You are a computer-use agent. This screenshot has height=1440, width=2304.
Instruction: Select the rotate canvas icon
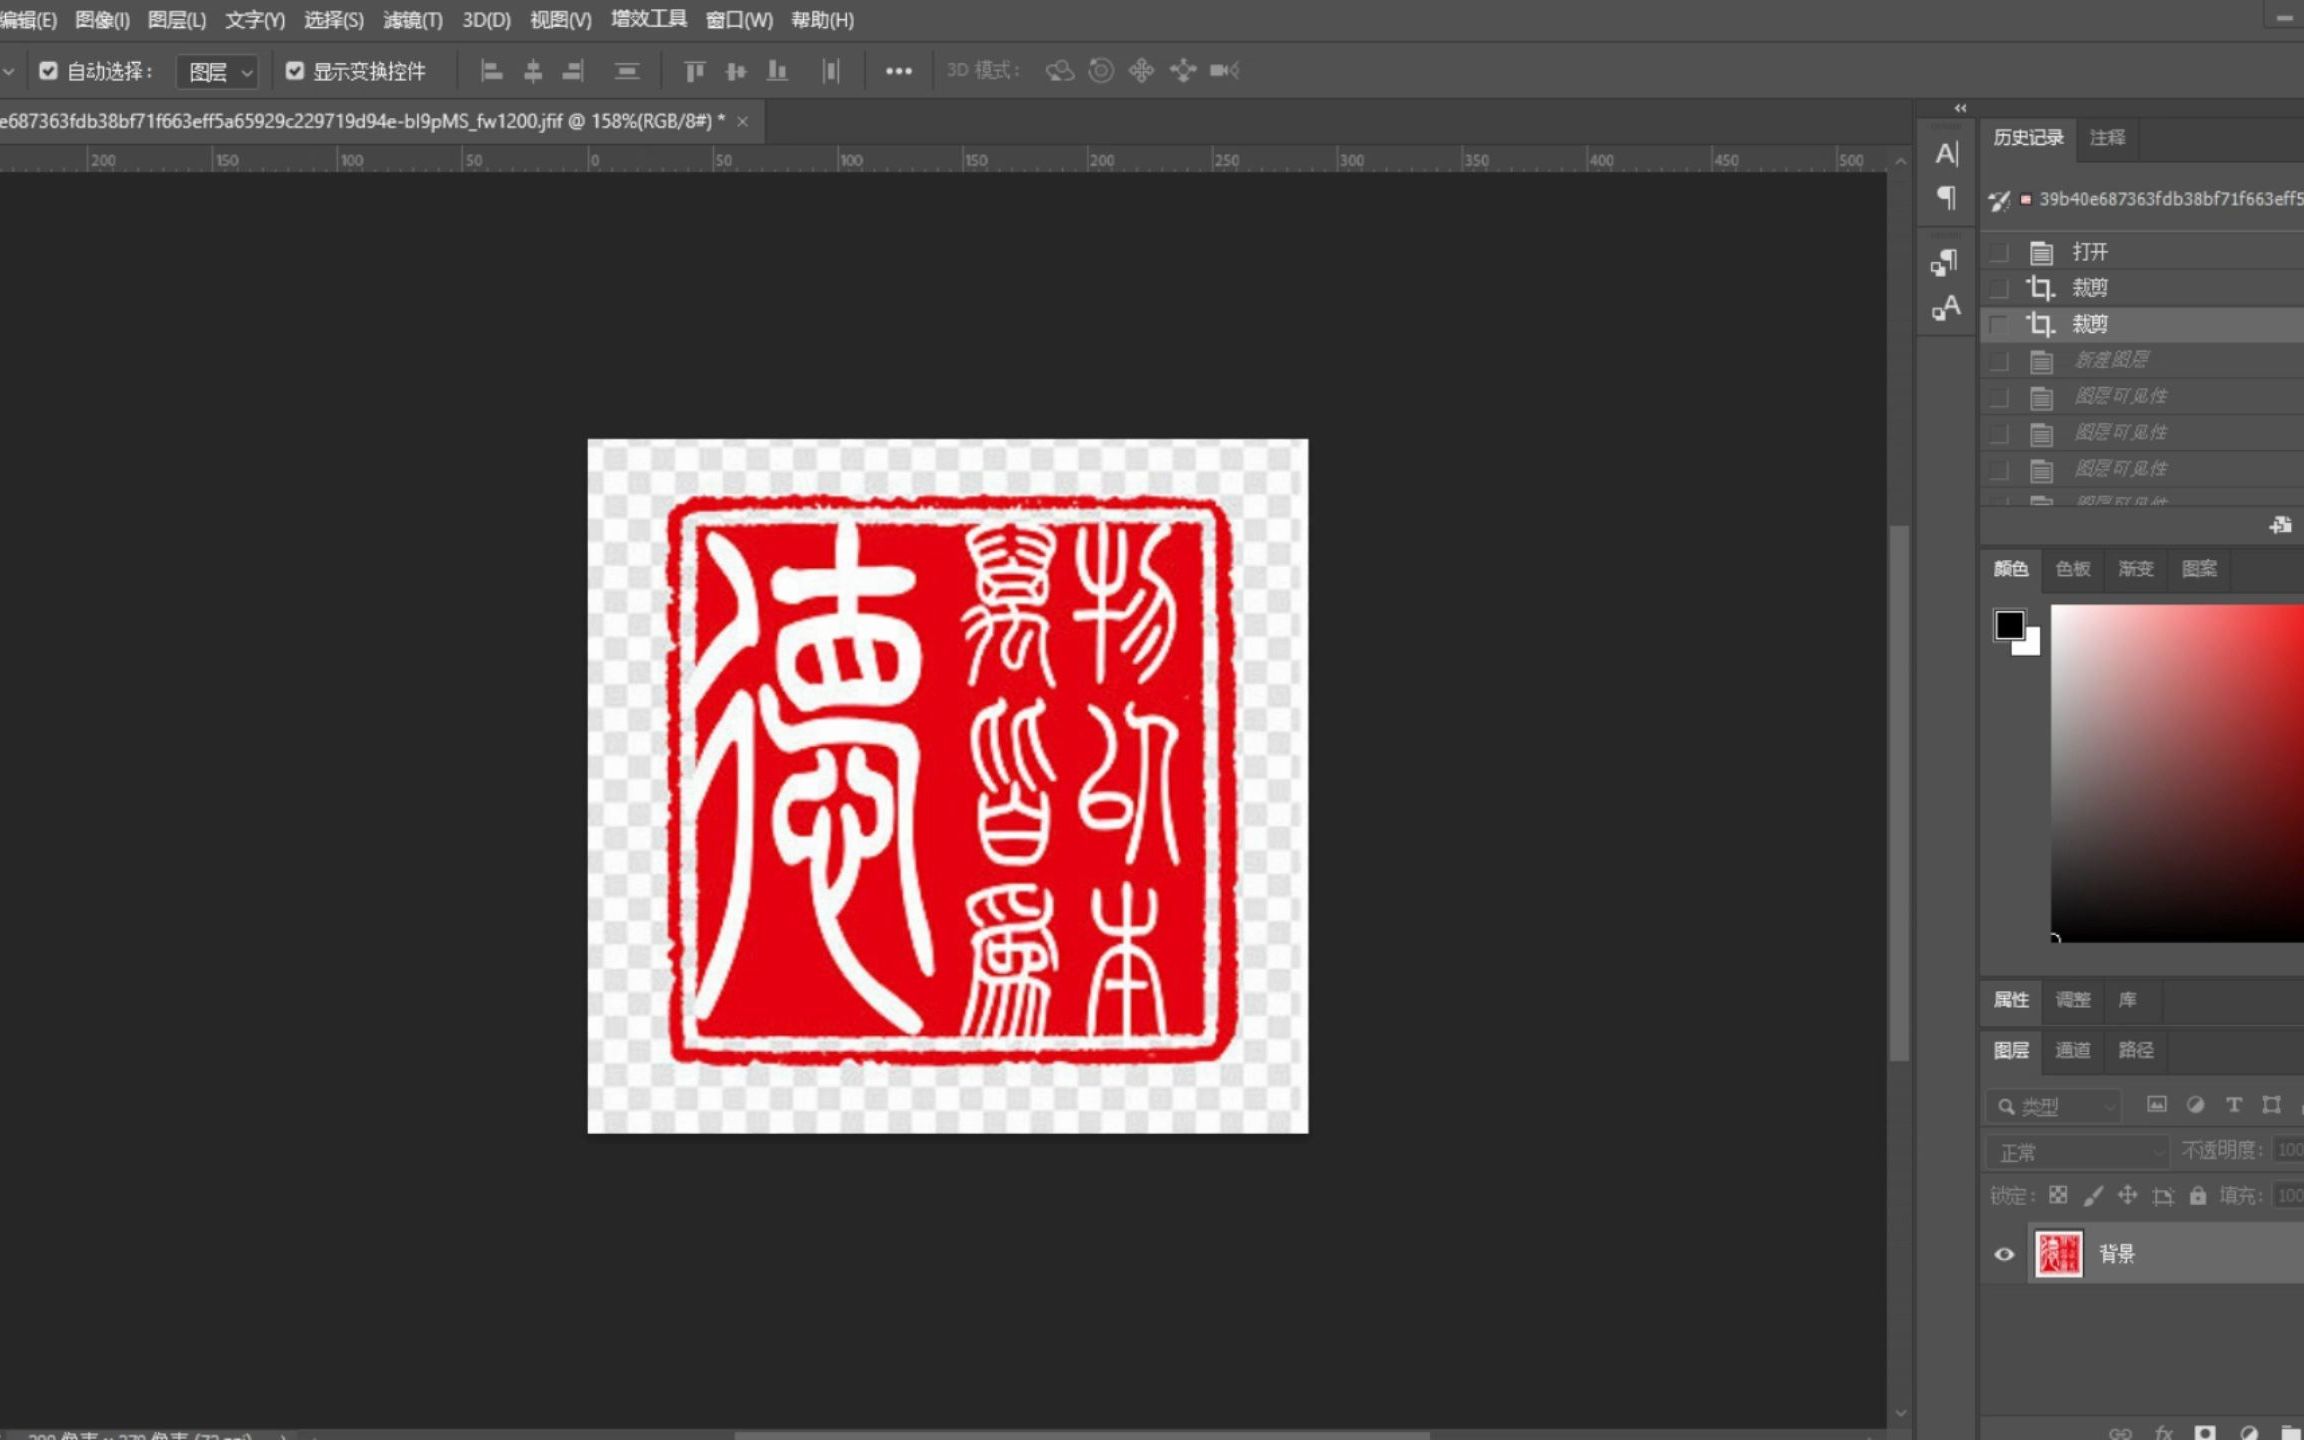[1103, 70]
